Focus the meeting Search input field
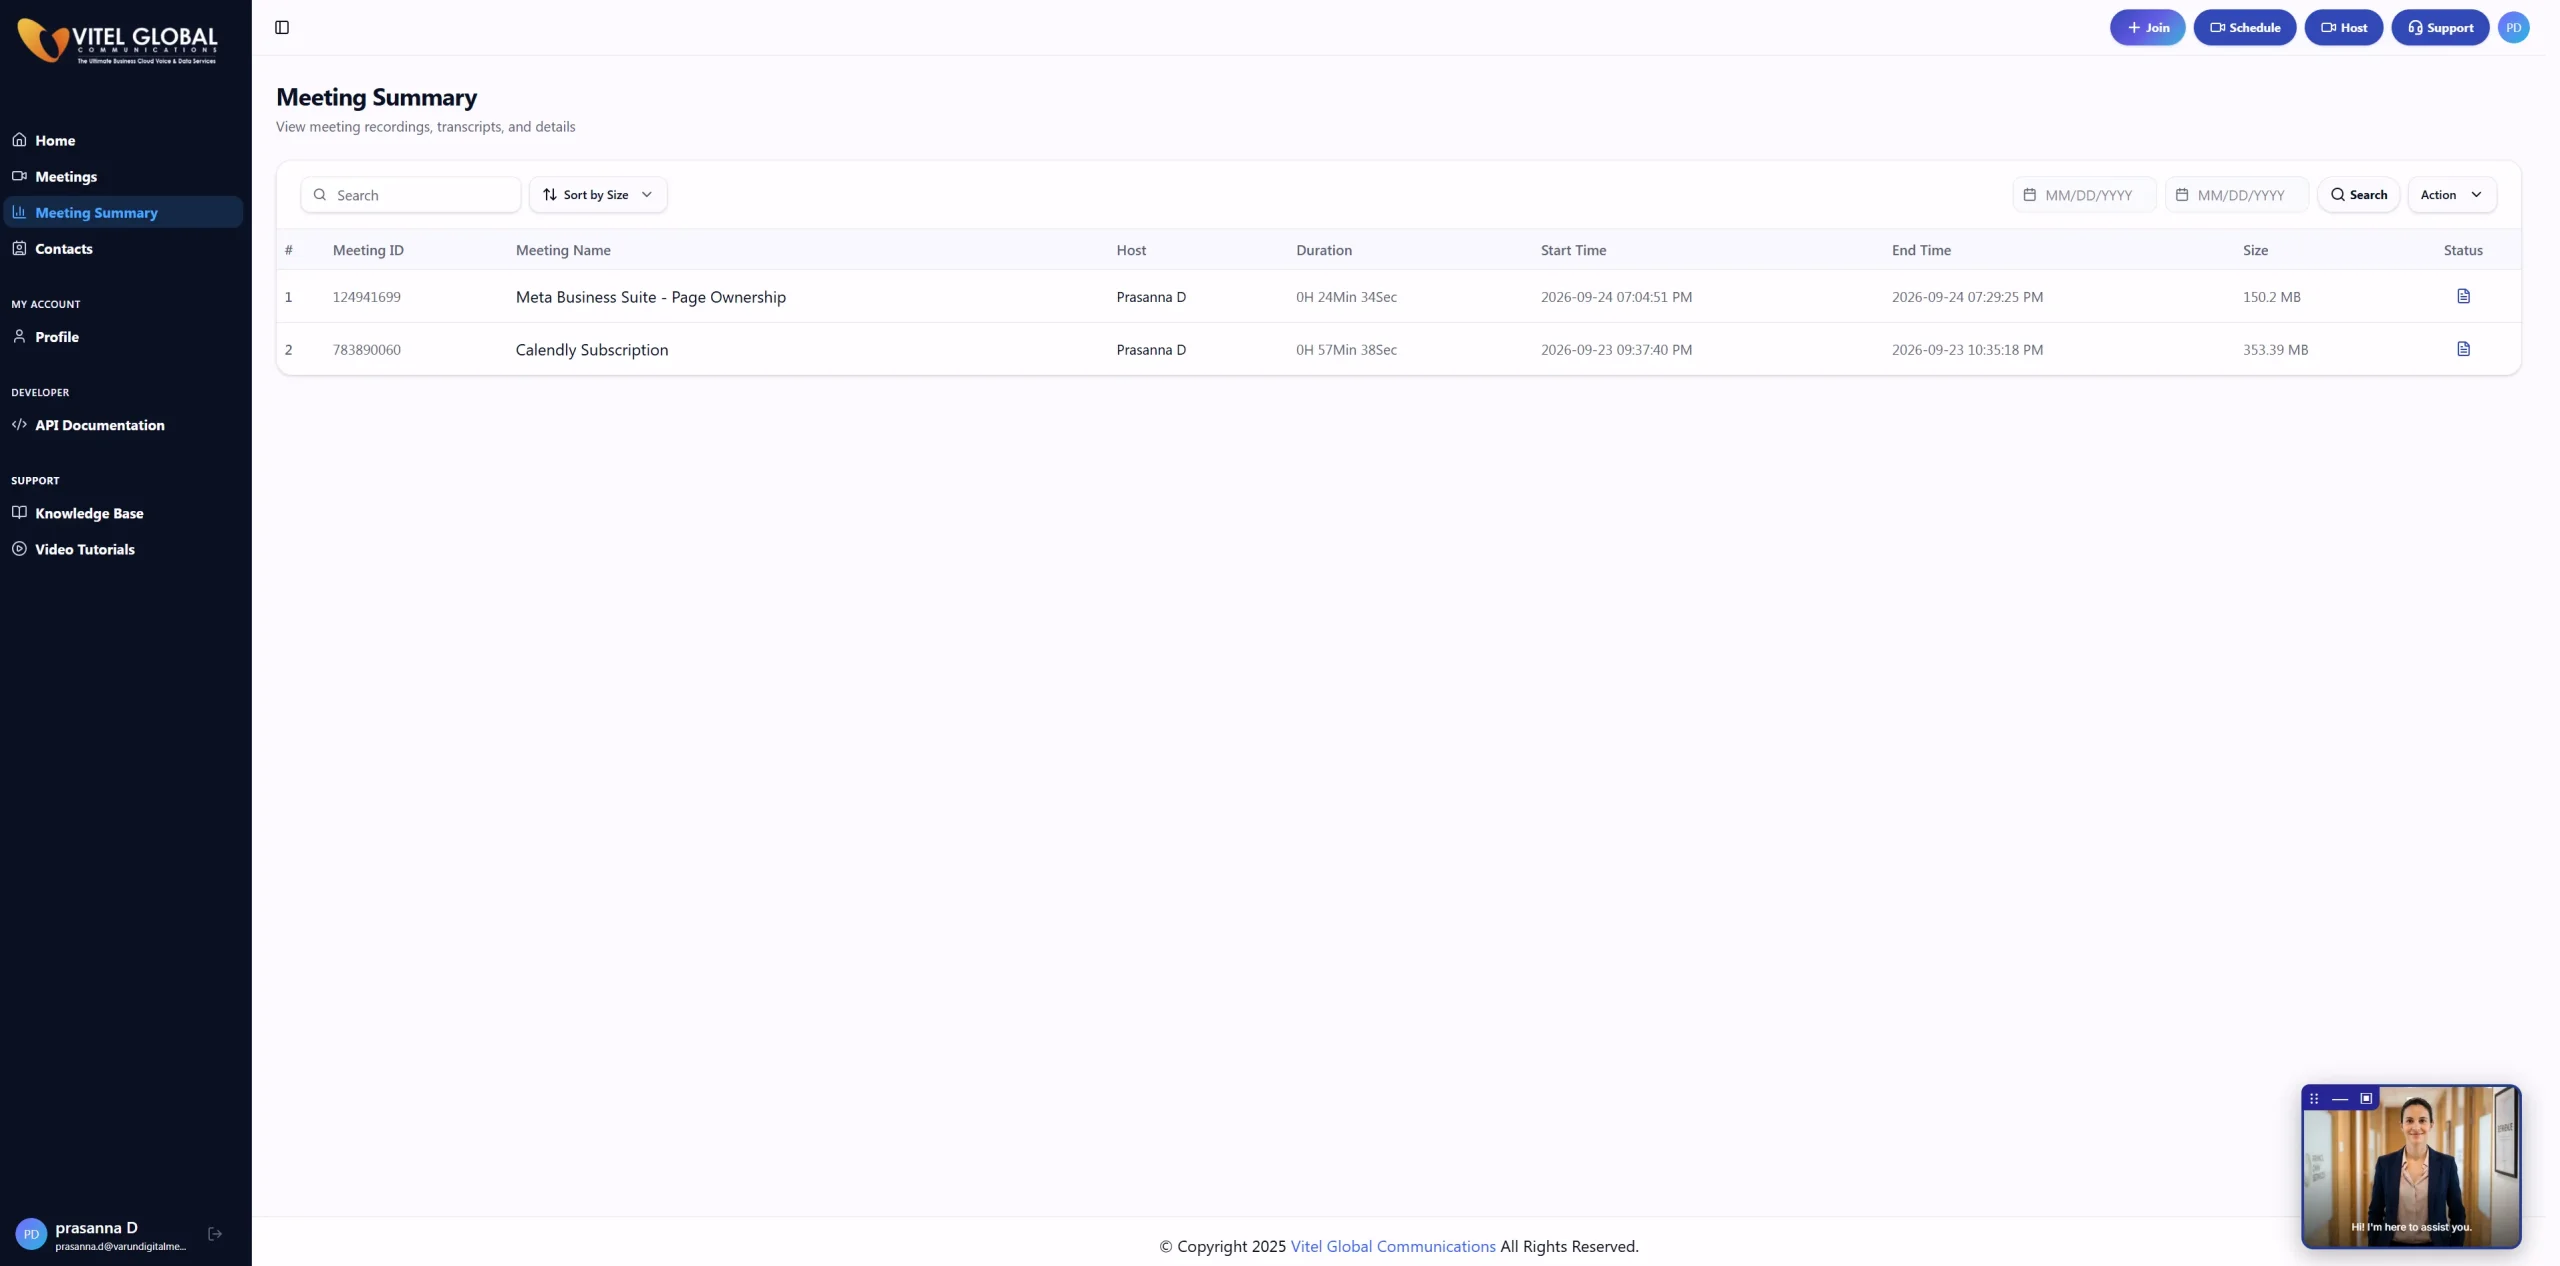 pyautogui.click(x=411, y=195)
